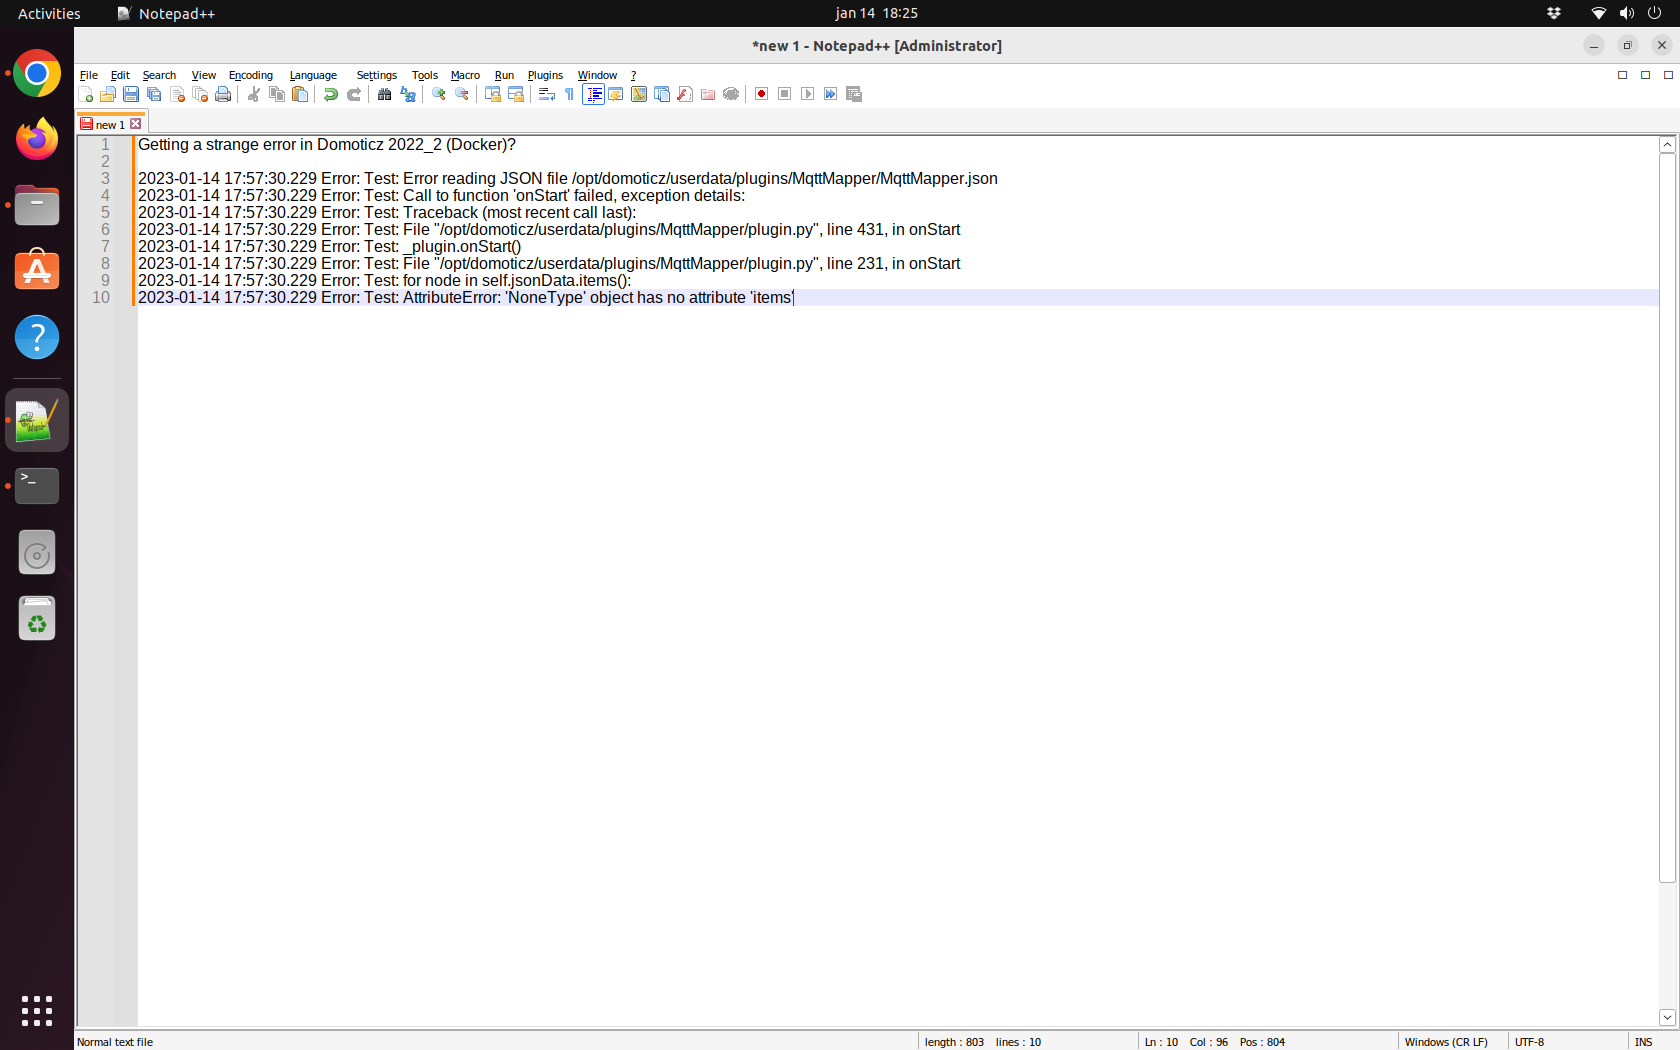
Task: Cut selection with scissors icon
Action: 254,94
